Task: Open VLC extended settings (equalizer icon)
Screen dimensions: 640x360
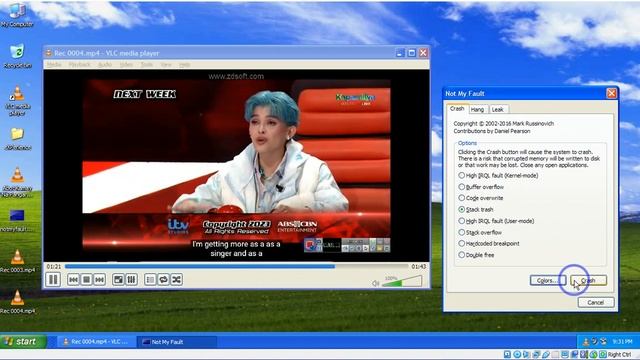Action: click(x=131, y=280)
